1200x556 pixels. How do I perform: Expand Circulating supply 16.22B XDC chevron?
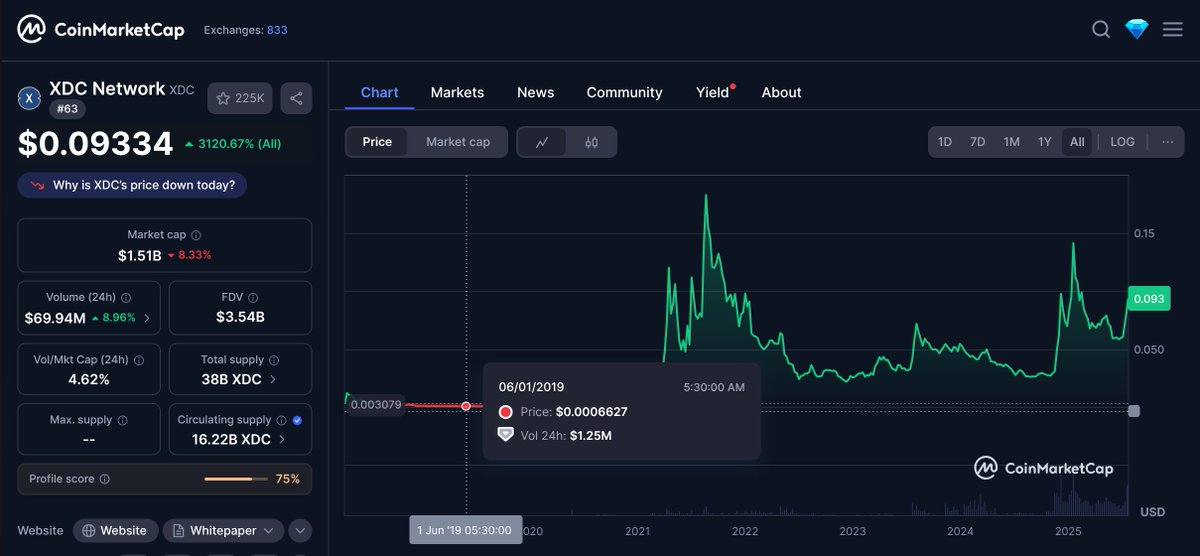click(x=281, y=440)
